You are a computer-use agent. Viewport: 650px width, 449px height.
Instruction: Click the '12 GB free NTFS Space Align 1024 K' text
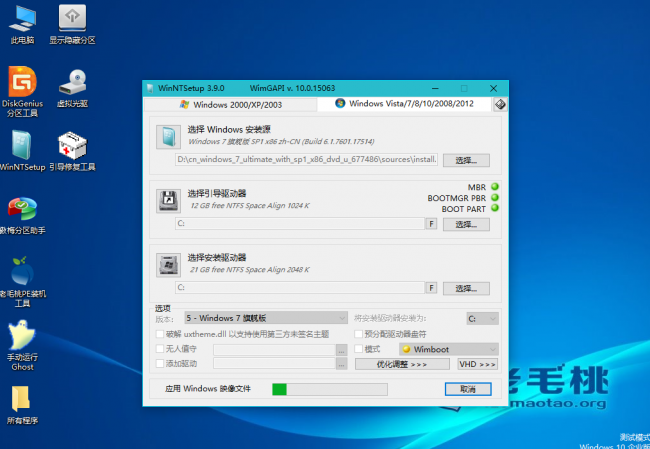pyautogui.click(x=250, y=205)
